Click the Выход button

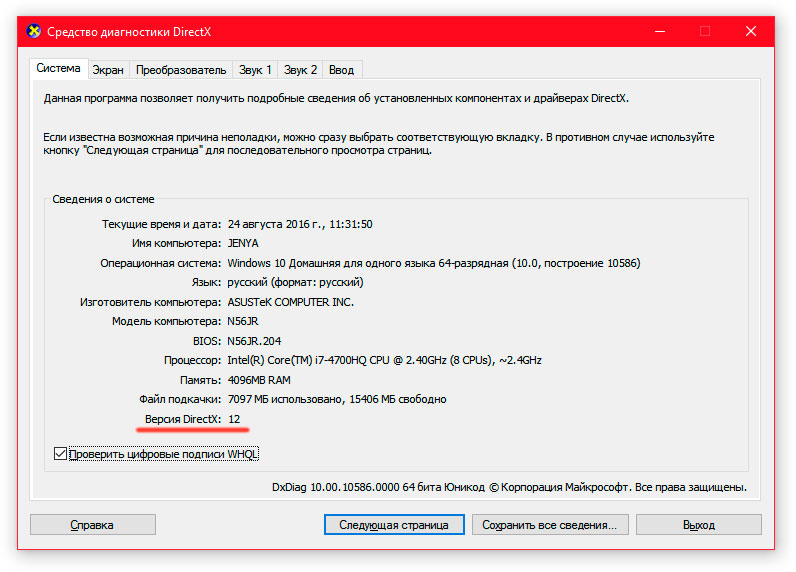[x=699, y=524]
